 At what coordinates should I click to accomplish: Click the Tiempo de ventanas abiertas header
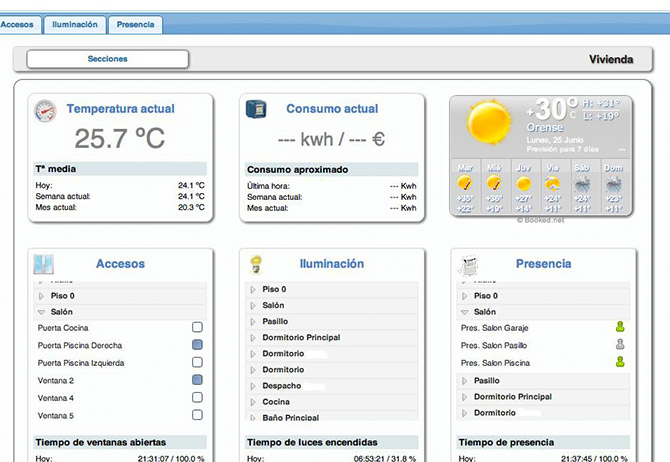(120, 442)
